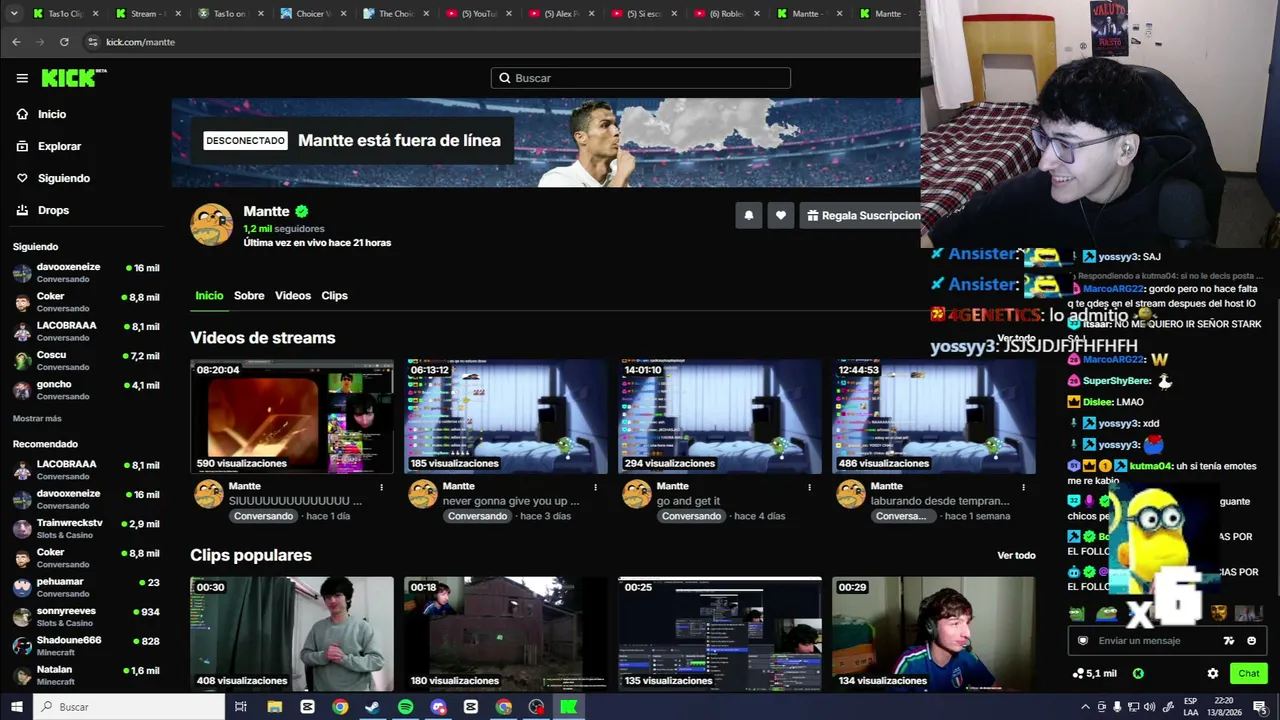
Task: Open the Windows Start menu
Action: (x=16, y=707)
